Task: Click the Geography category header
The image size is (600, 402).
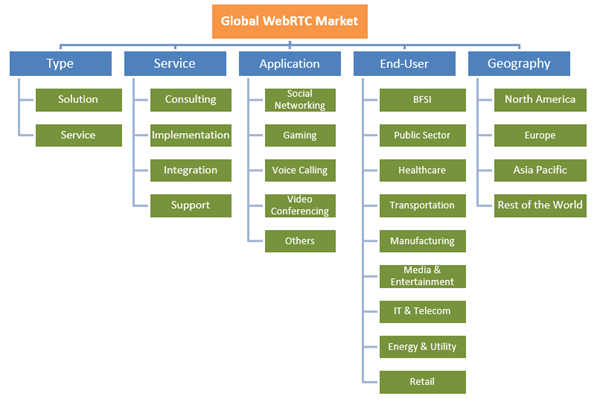Action: [x=519, y=64]
